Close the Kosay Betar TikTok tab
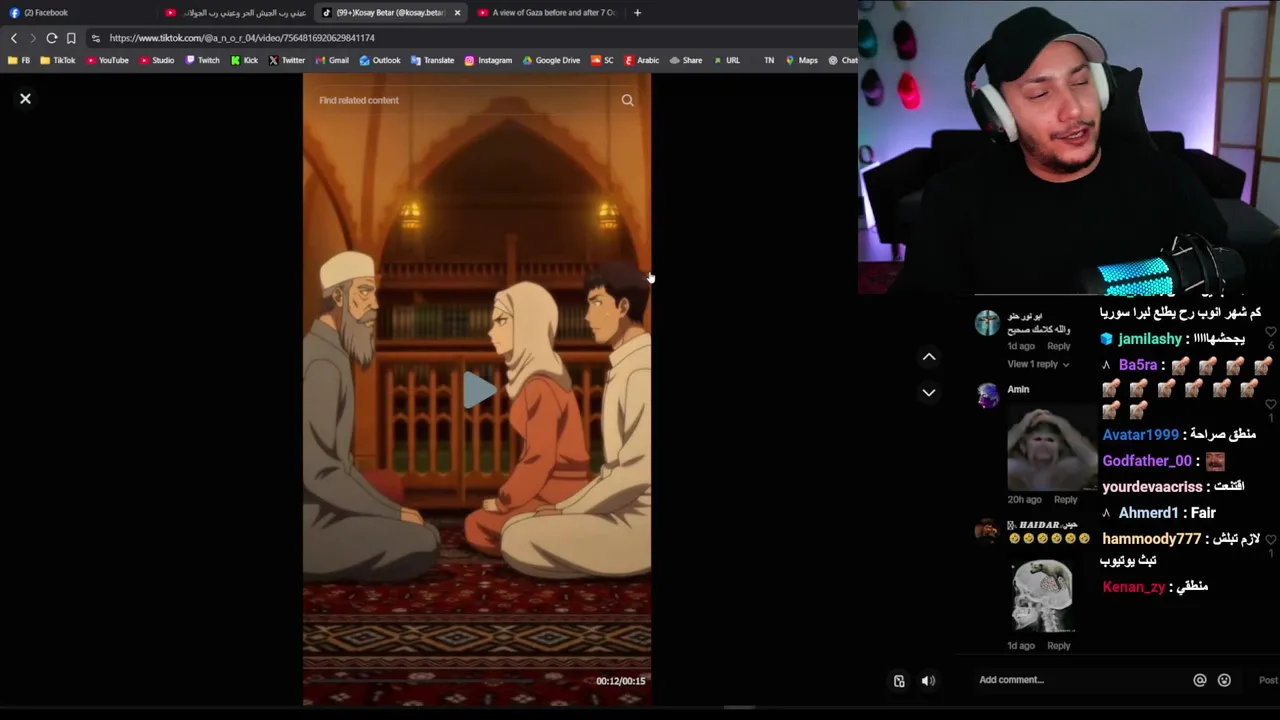Screen dimensions: 1280x720 457,13
